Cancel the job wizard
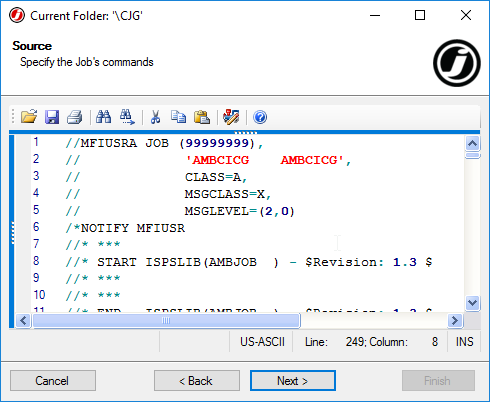 point(53,381)
